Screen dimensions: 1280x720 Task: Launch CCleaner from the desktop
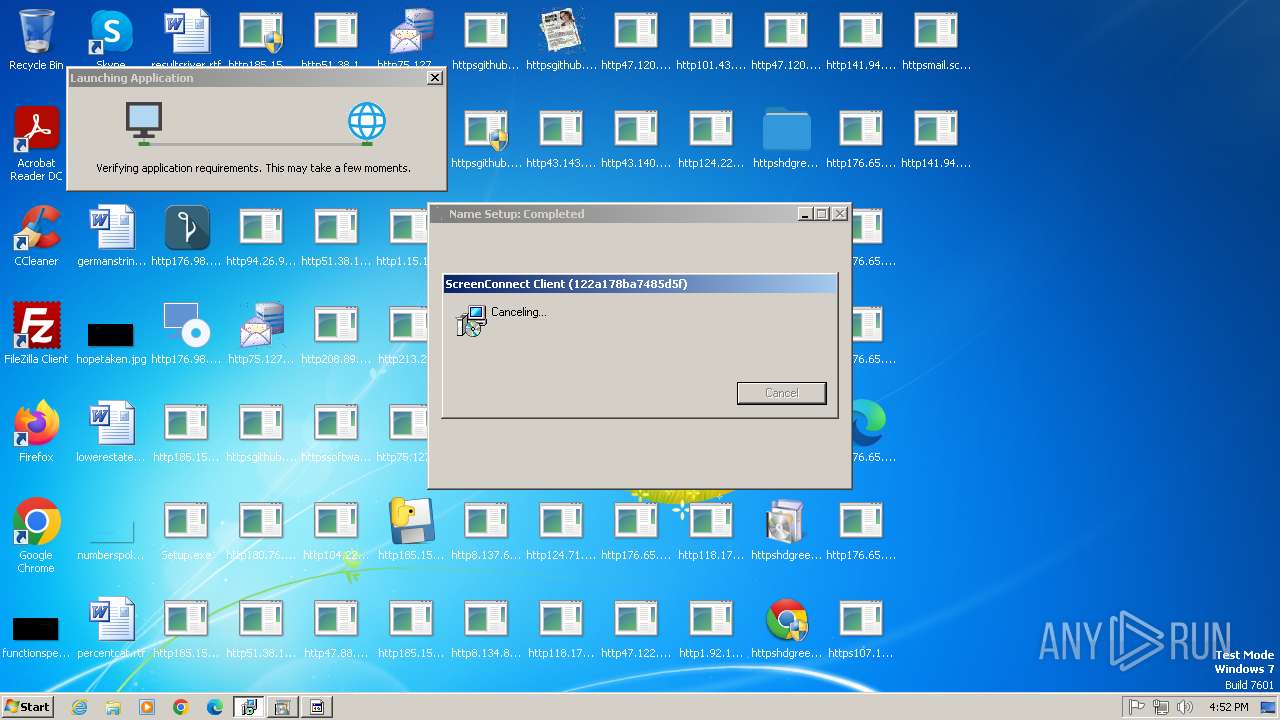36,236
